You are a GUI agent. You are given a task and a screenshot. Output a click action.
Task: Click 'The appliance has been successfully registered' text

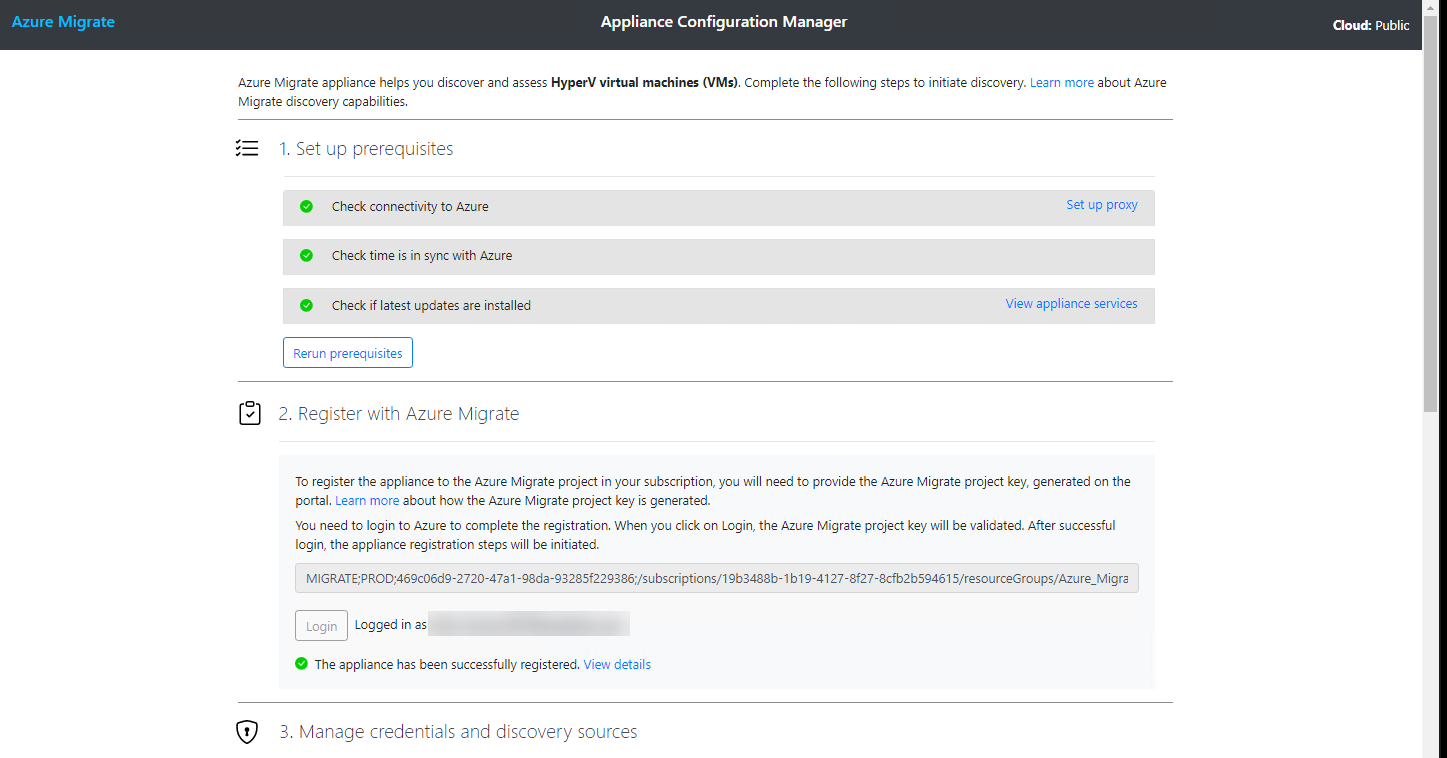447,664
